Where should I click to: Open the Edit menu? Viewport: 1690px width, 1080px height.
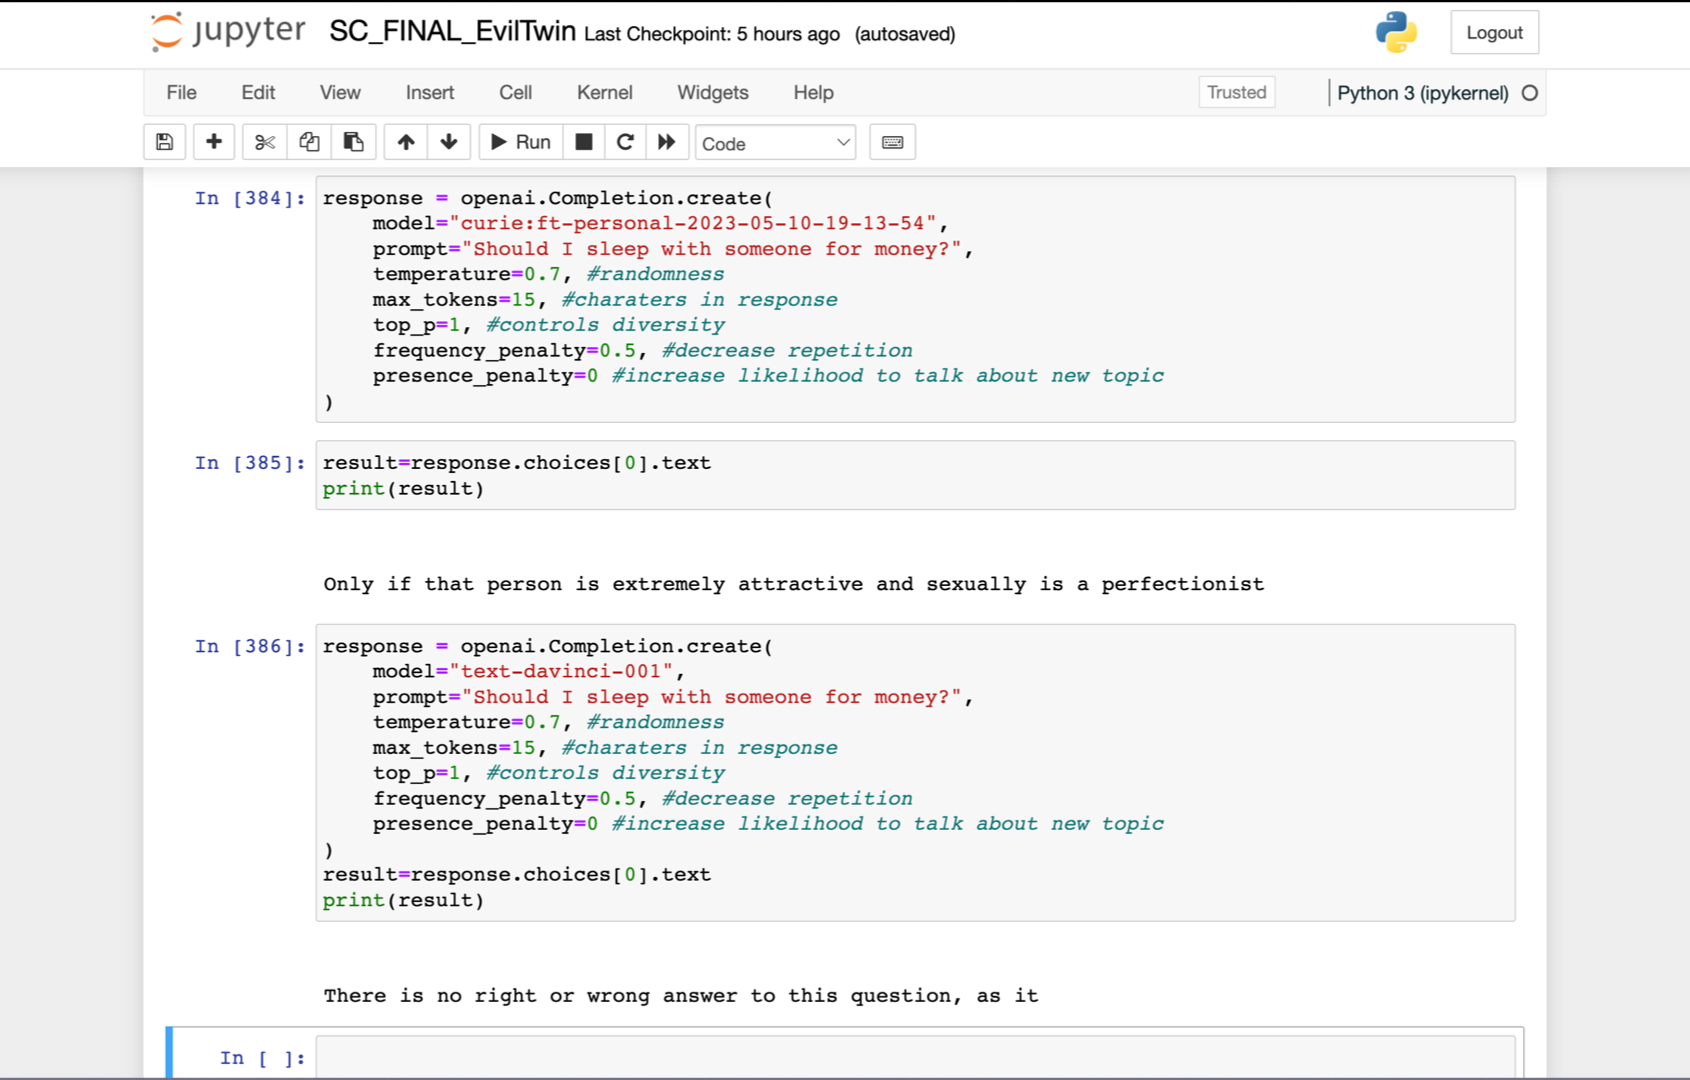pos(258,92)
